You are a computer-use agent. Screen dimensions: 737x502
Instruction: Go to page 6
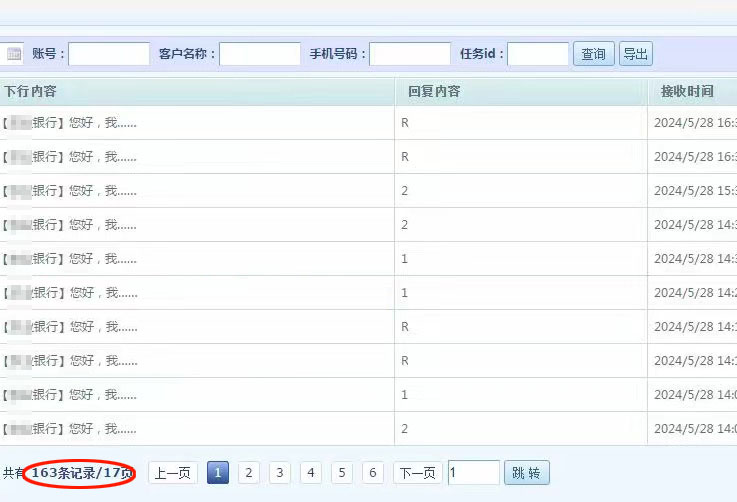[373, 473]
